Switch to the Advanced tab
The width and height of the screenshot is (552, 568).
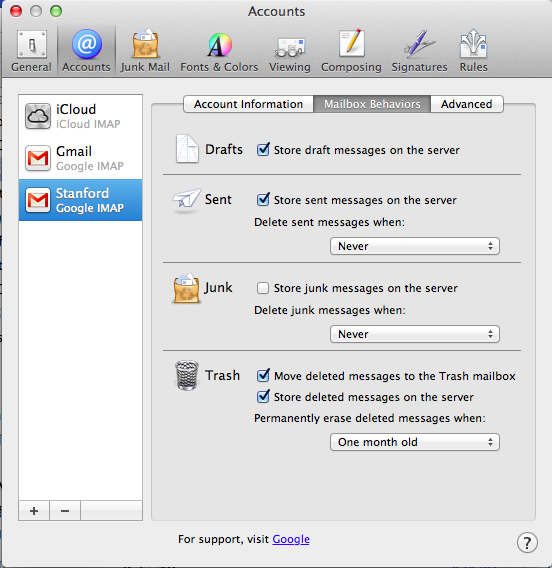click(x=467, y=104)
